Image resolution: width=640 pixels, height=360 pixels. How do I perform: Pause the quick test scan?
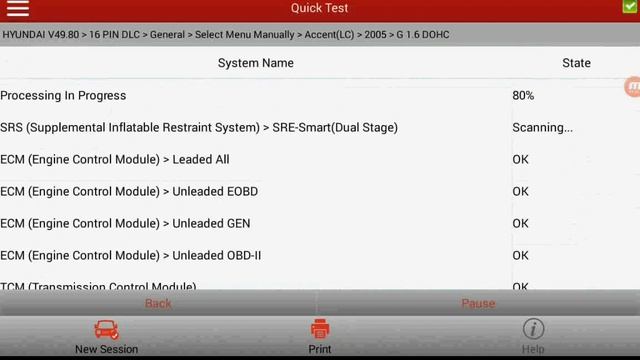(478, 303)
